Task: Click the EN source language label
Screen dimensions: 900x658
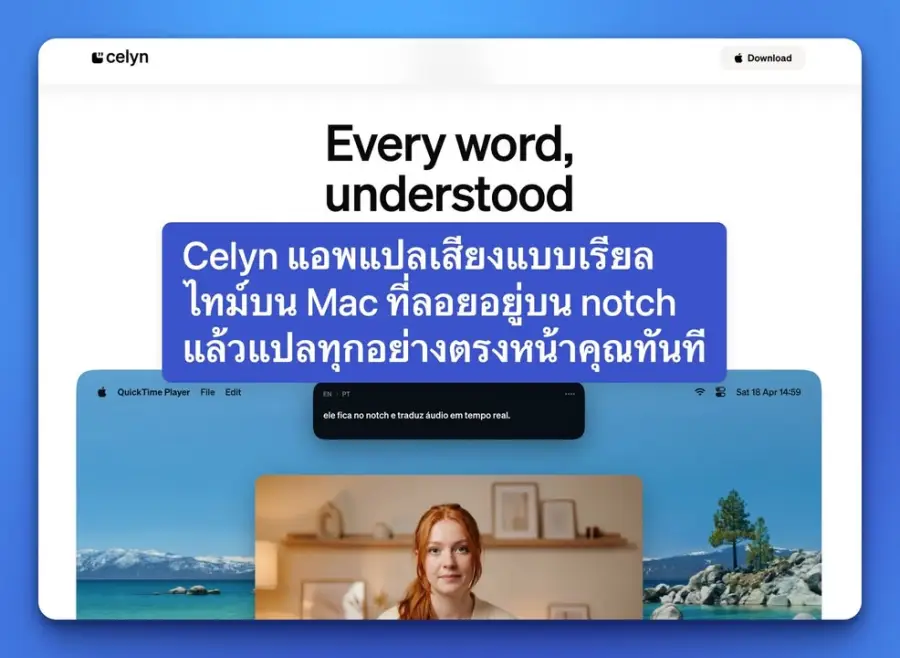Action: pos(327,394)
